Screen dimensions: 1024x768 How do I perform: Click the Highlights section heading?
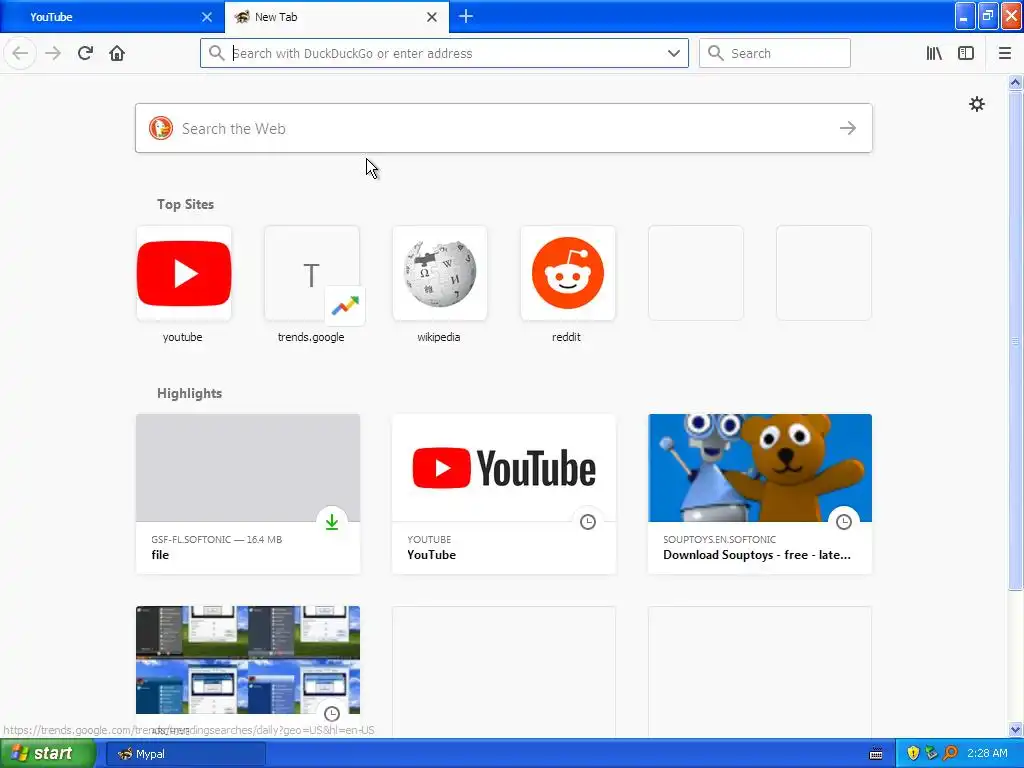(189, 393)
